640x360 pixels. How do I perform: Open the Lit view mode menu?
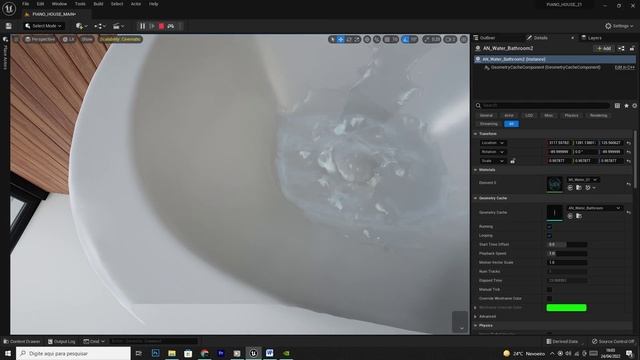68,39
